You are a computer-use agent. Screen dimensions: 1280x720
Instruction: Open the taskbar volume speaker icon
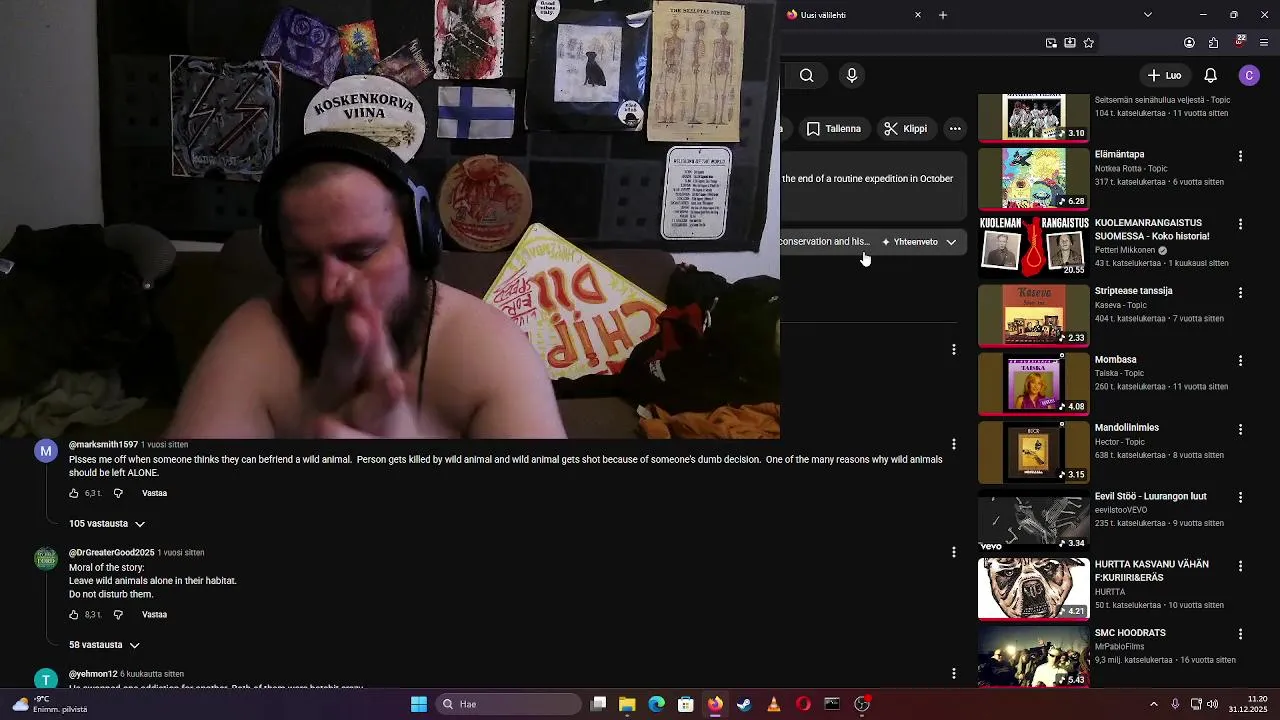coord(1212,704)
